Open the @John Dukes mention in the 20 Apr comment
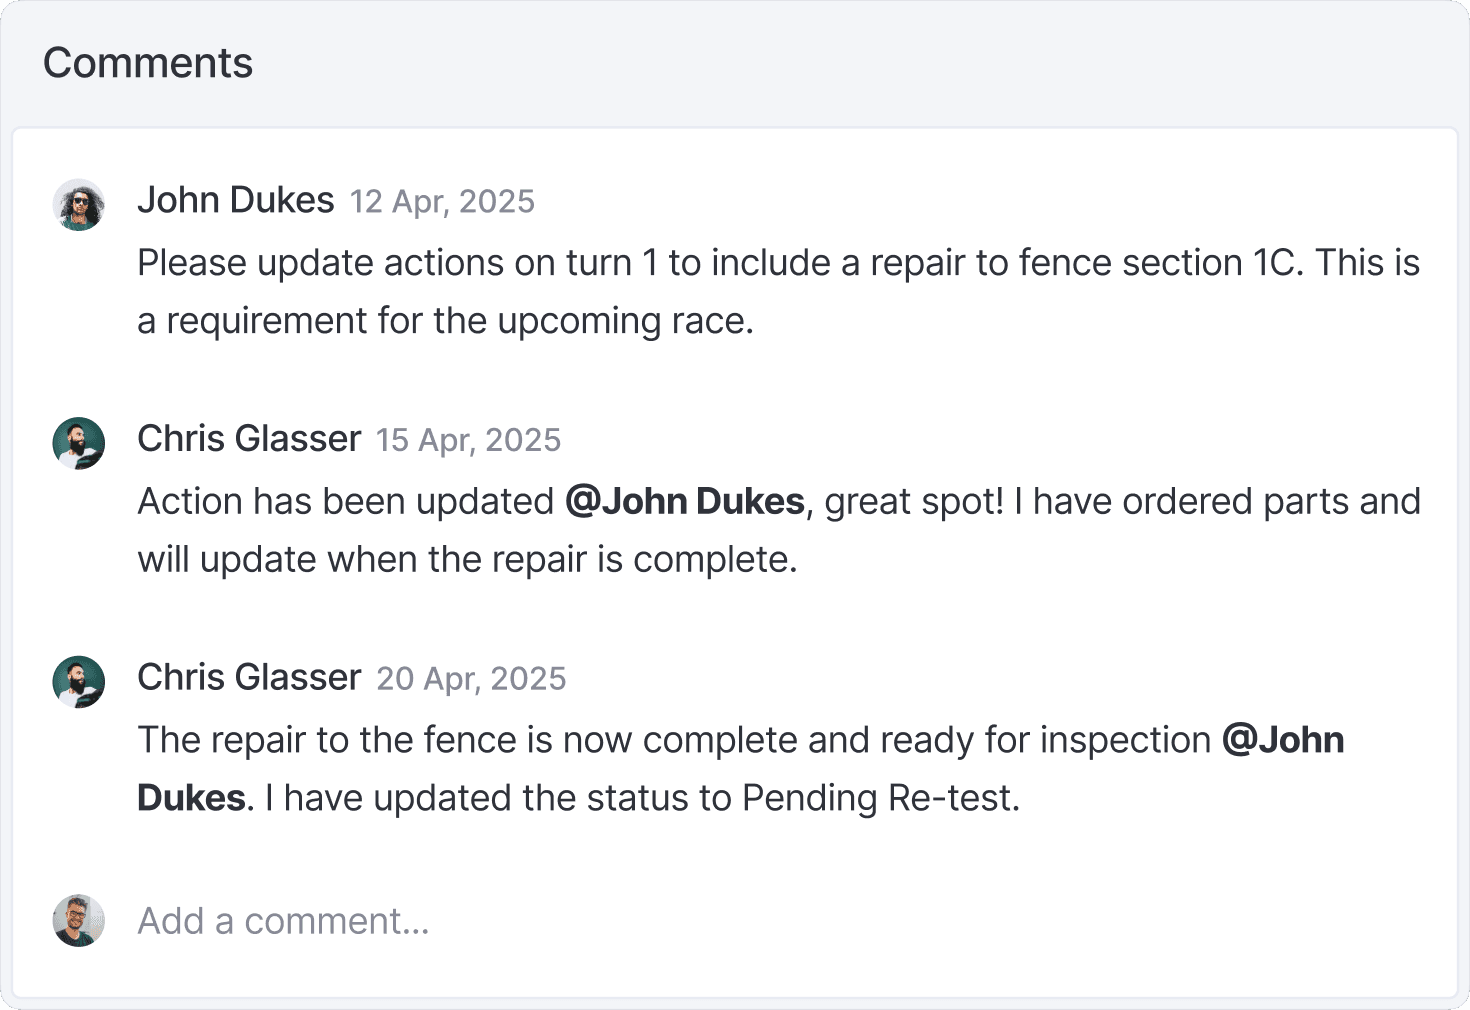1470x1010 pixels. pos(1283,740)
